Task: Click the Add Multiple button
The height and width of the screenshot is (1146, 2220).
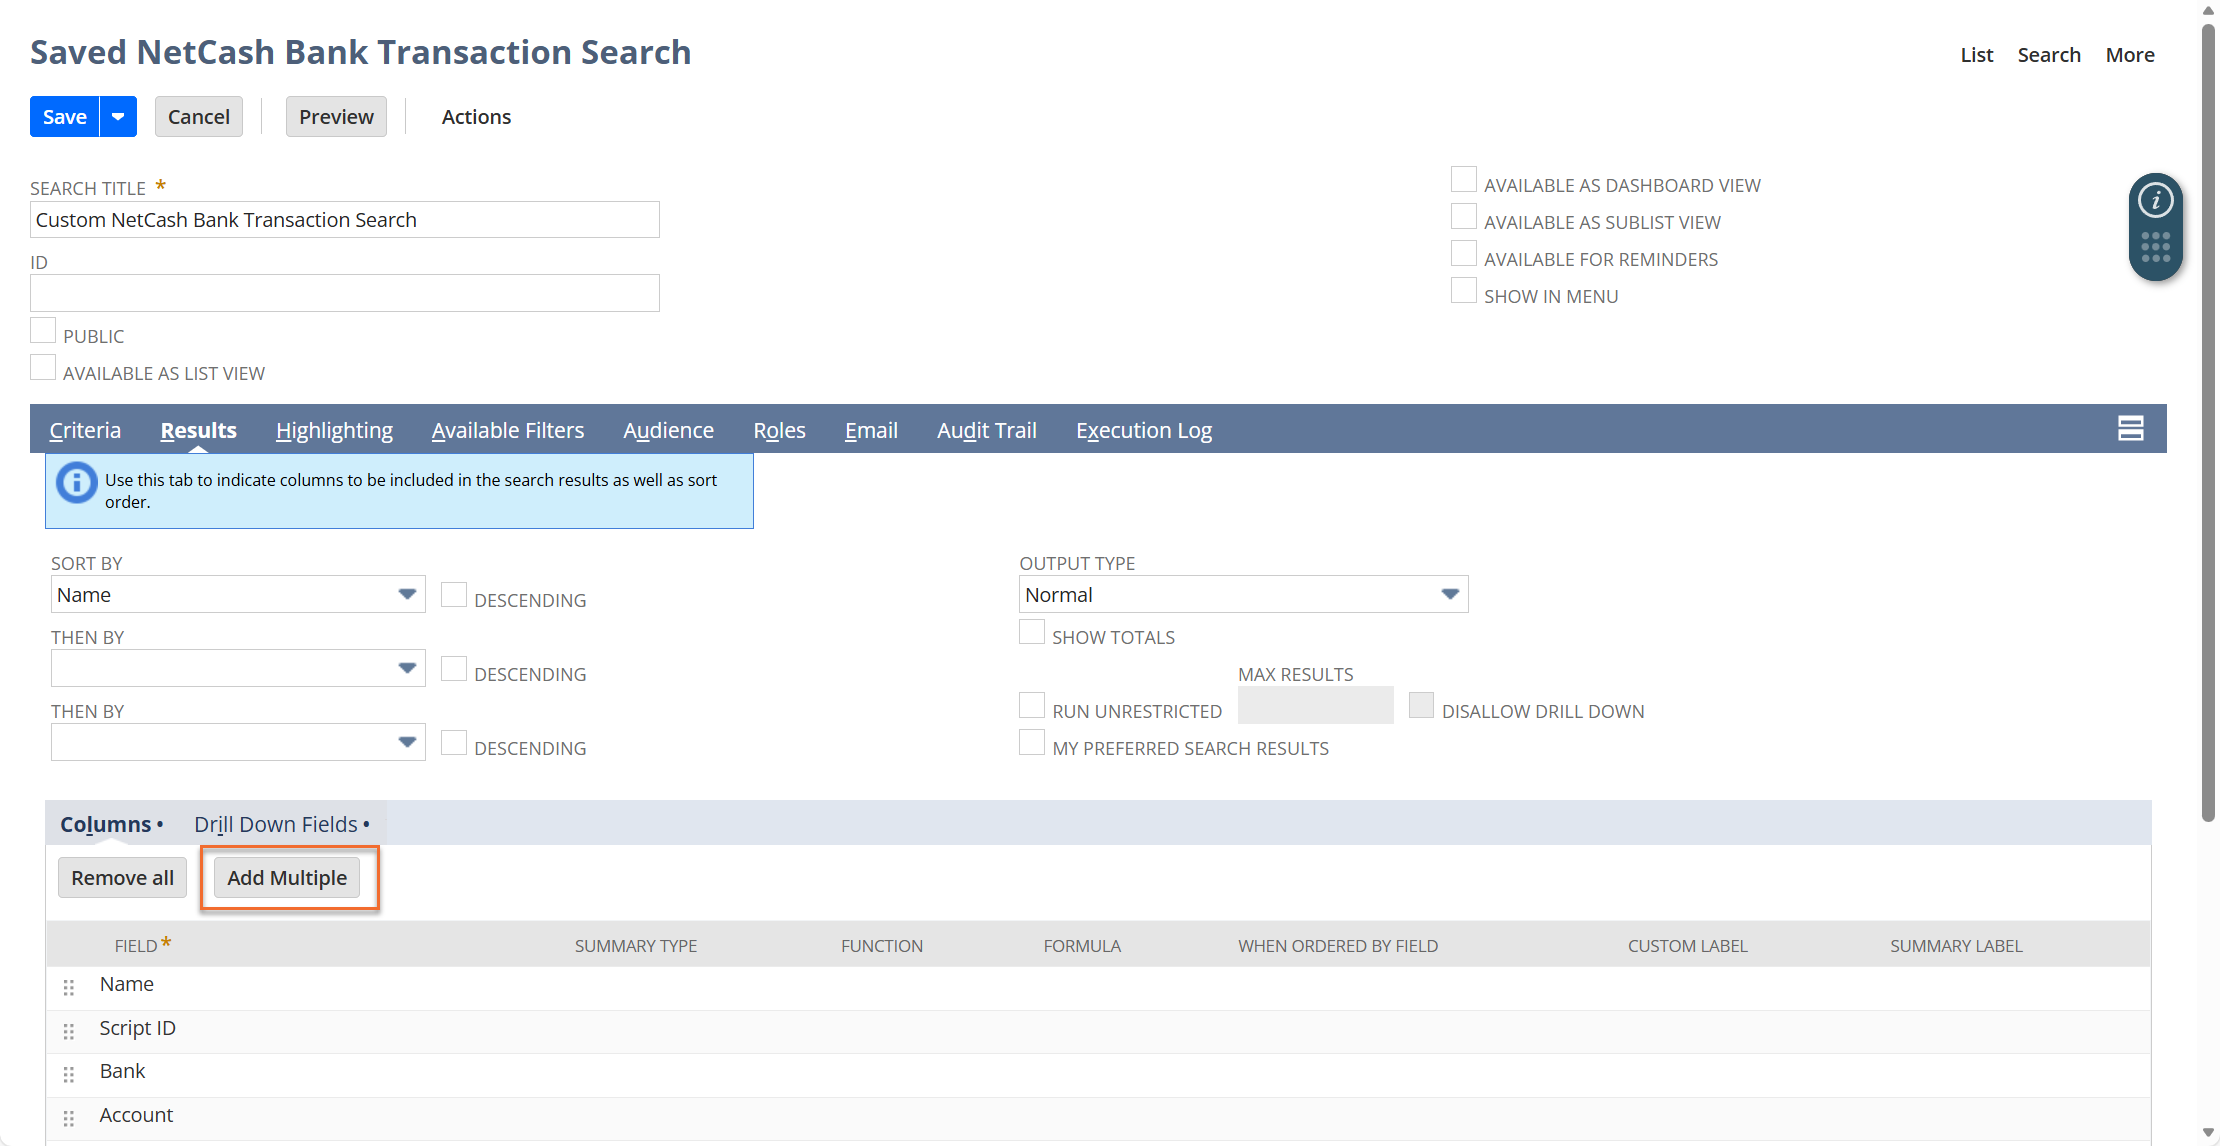Action: (x=287, y=878)
